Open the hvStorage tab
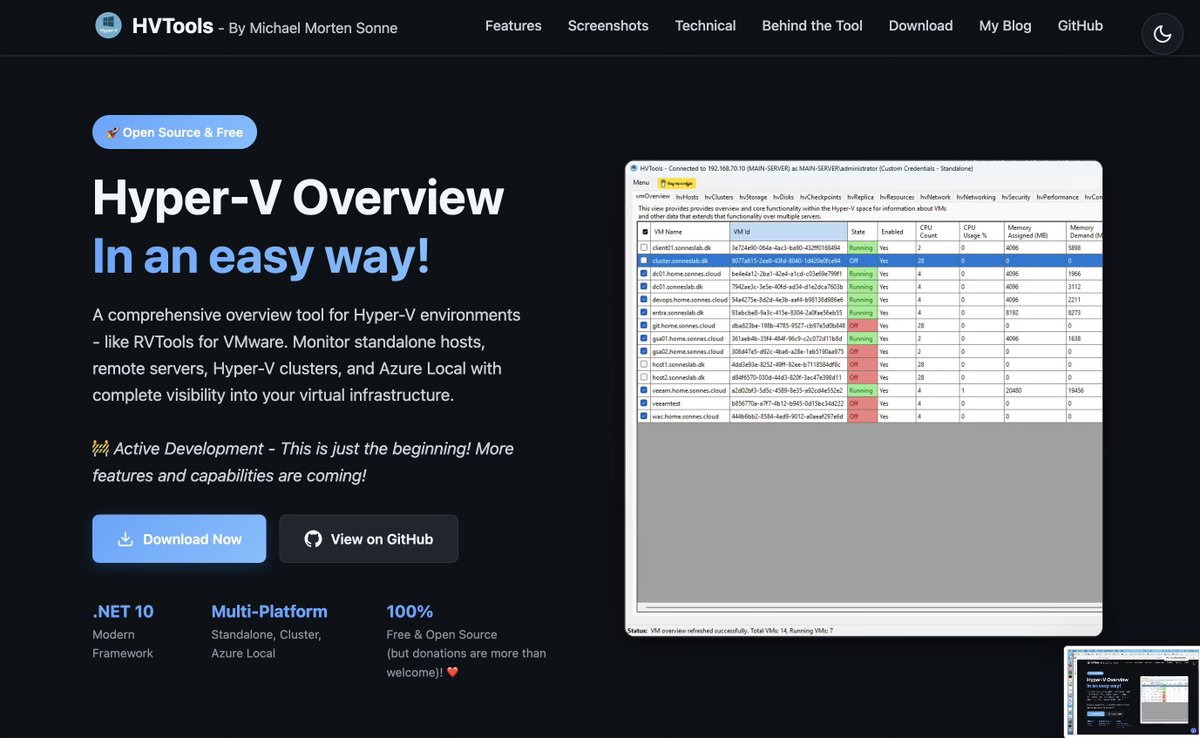 tap(753, 197)
